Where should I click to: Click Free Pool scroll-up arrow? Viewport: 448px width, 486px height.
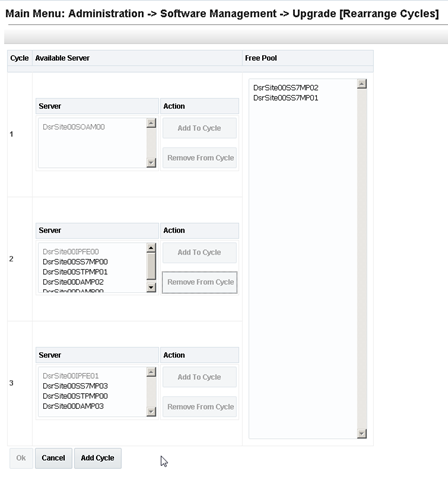click(362, 84)
